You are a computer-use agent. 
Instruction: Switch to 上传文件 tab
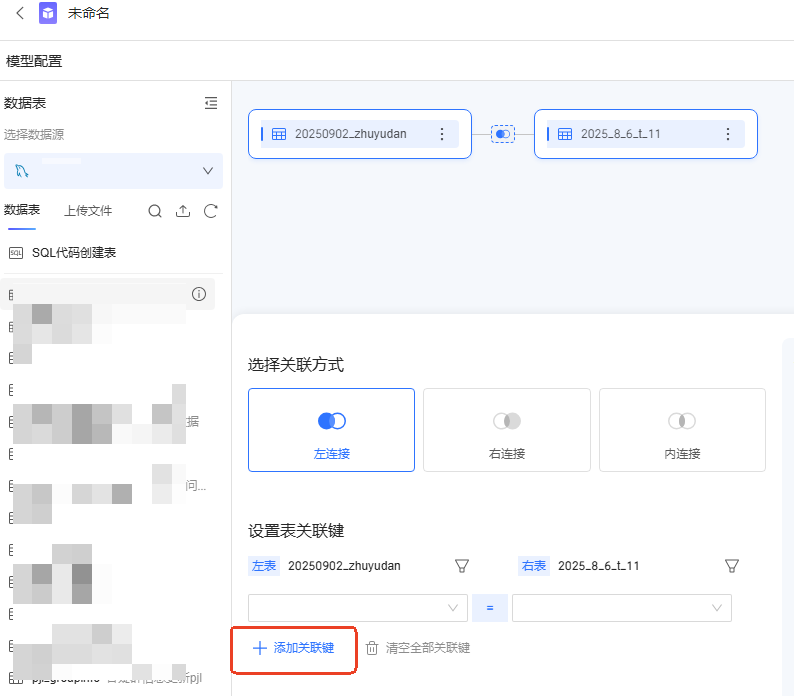[x=88, y=211]
